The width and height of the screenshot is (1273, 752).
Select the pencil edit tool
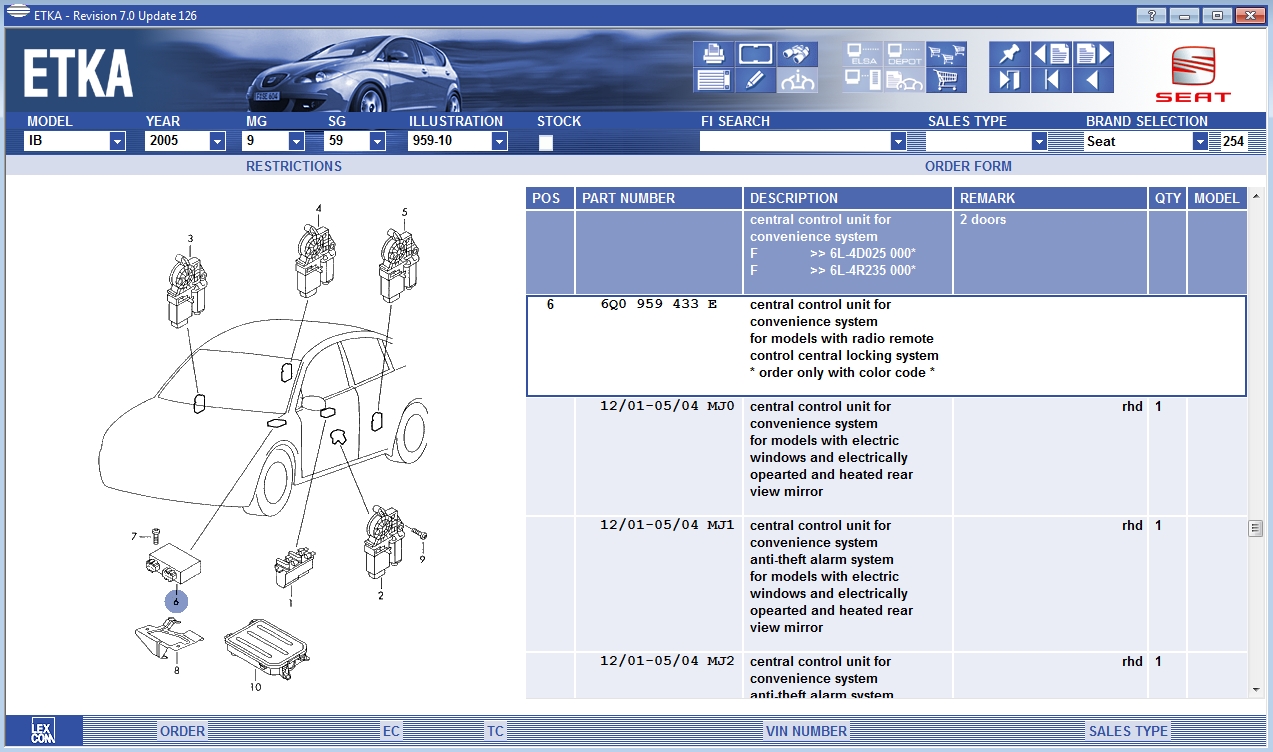click(755, 80)
